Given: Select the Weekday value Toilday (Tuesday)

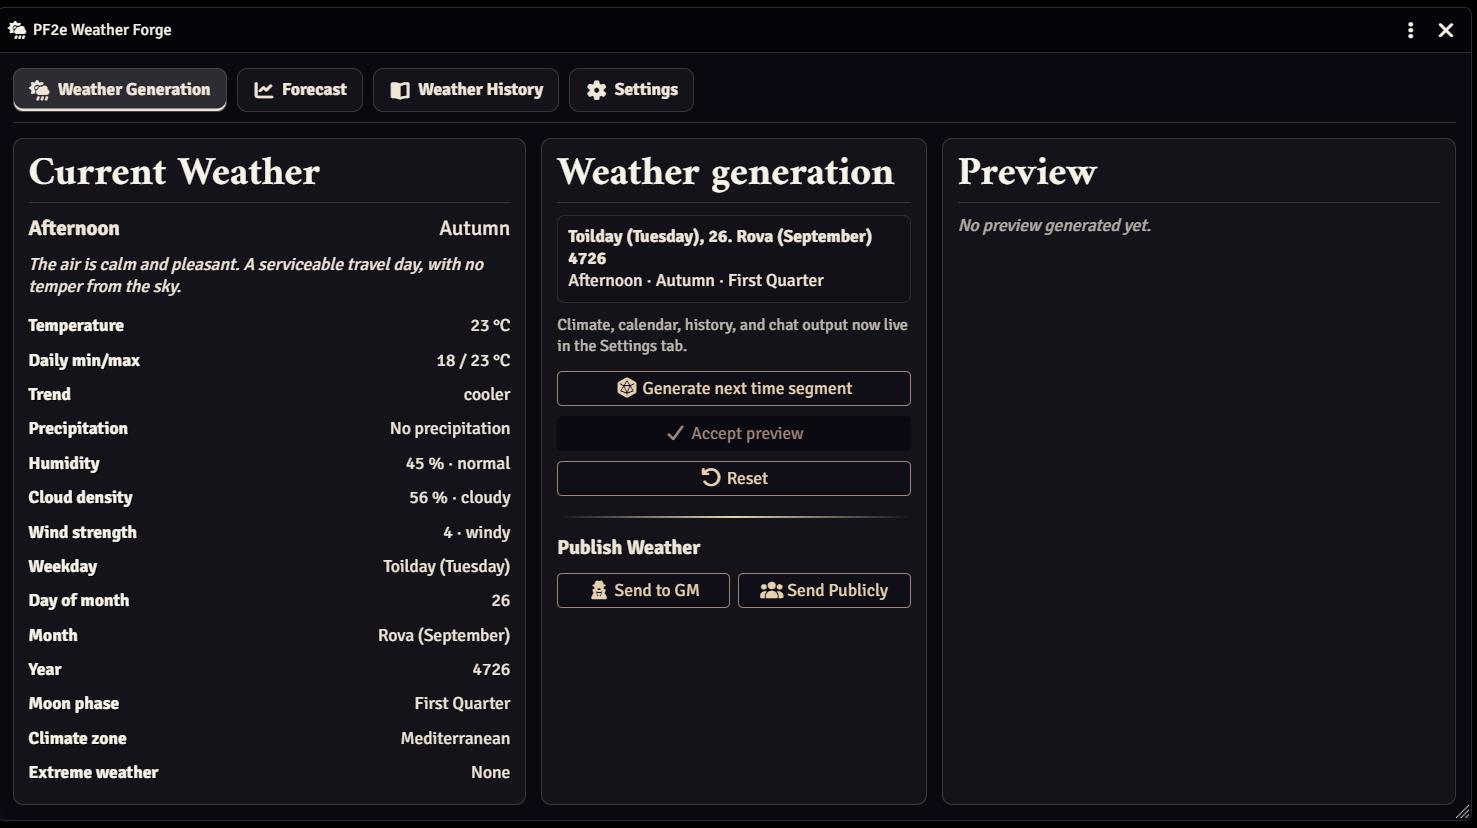Looking at the screenshot, I should 446,567.
